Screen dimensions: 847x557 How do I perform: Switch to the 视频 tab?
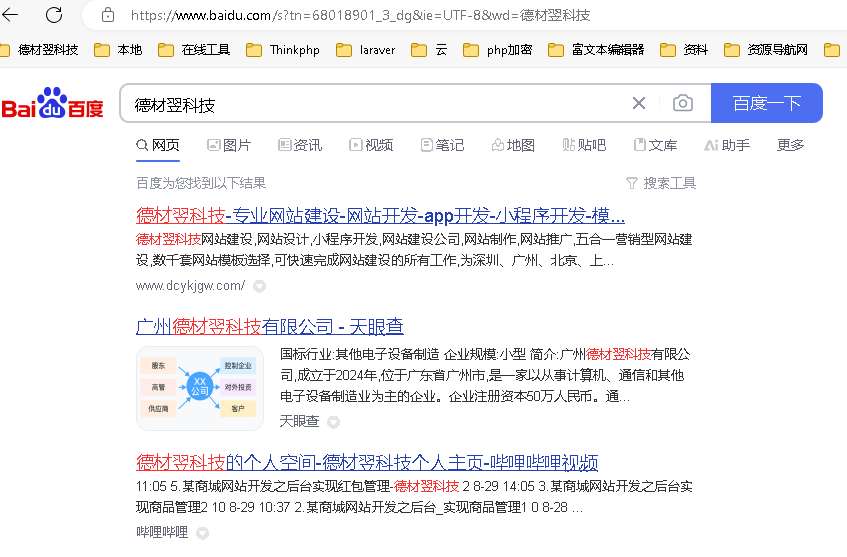(371, 145)
